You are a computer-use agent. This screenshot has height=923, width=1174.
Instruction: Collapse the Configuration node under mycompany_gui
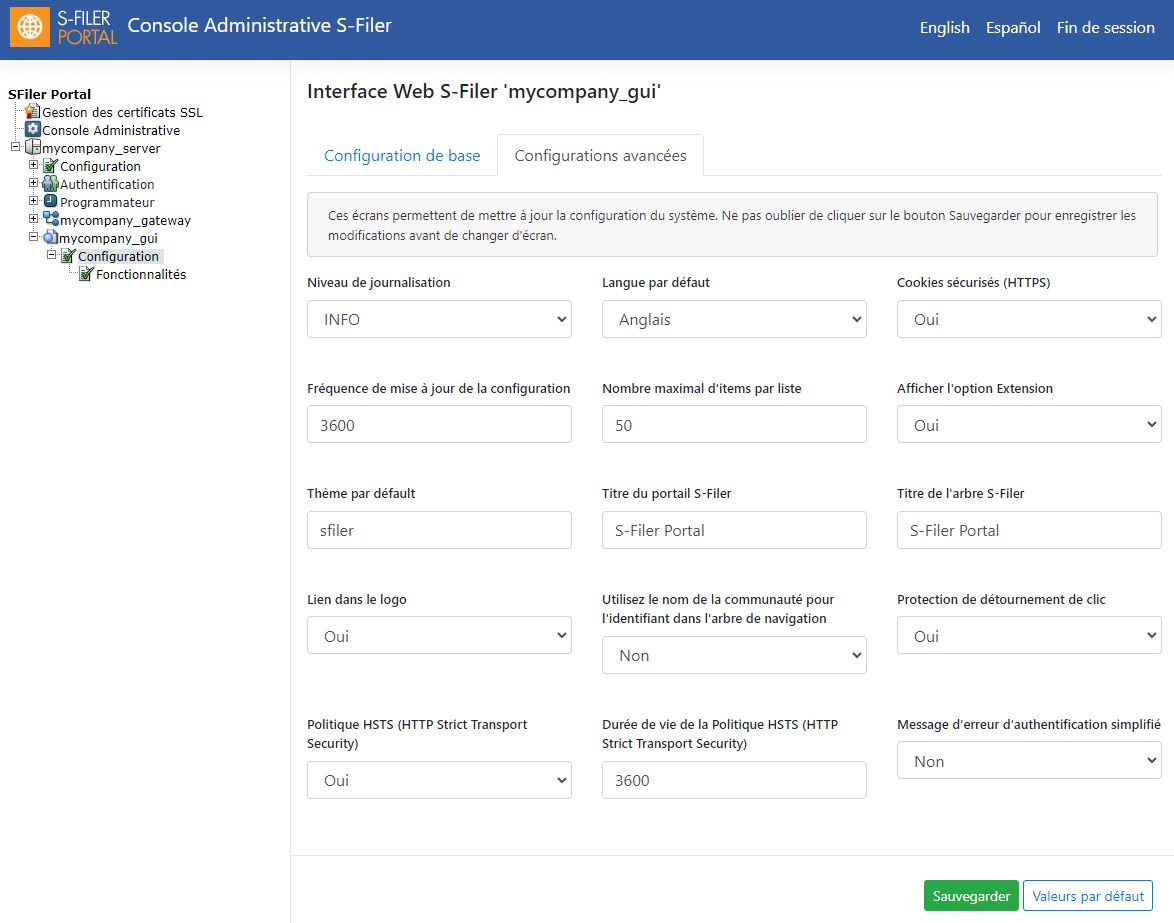[51, 255]
